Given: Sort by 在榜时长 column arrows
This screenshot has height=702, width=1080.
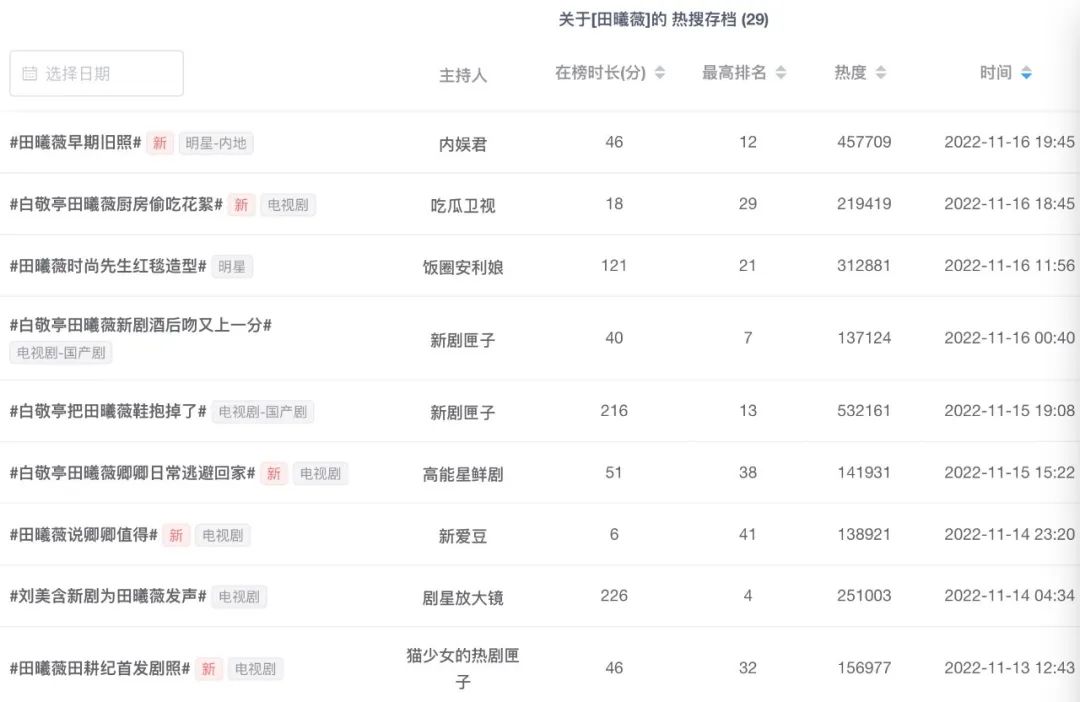Looking at the screenshot, I should [x=660, y=73].
